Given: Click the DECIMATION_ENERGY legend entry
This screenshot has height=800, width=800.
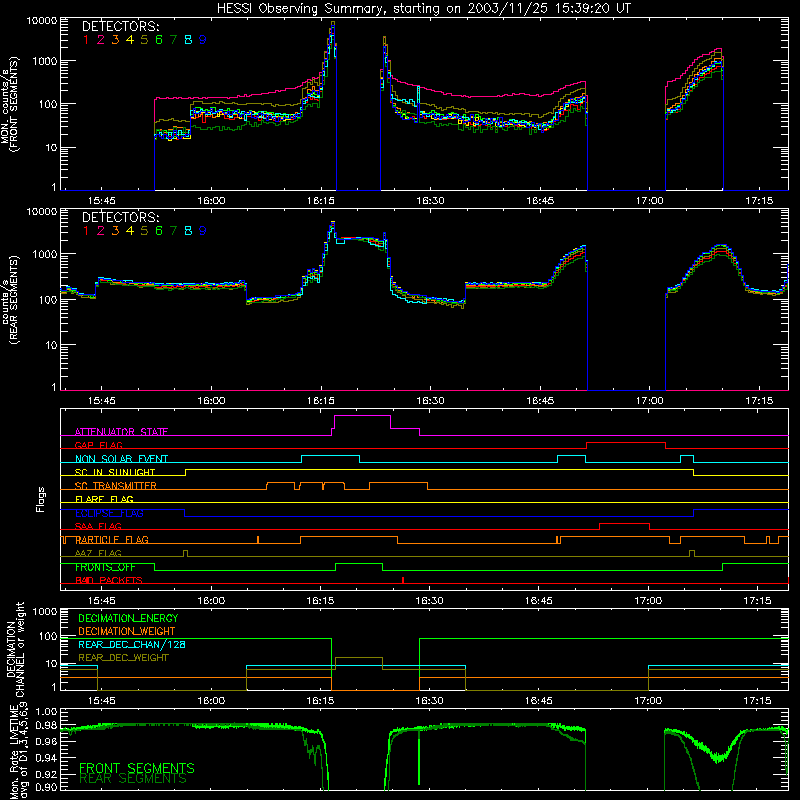Looking at the screenshot, I should pos(128,618).
